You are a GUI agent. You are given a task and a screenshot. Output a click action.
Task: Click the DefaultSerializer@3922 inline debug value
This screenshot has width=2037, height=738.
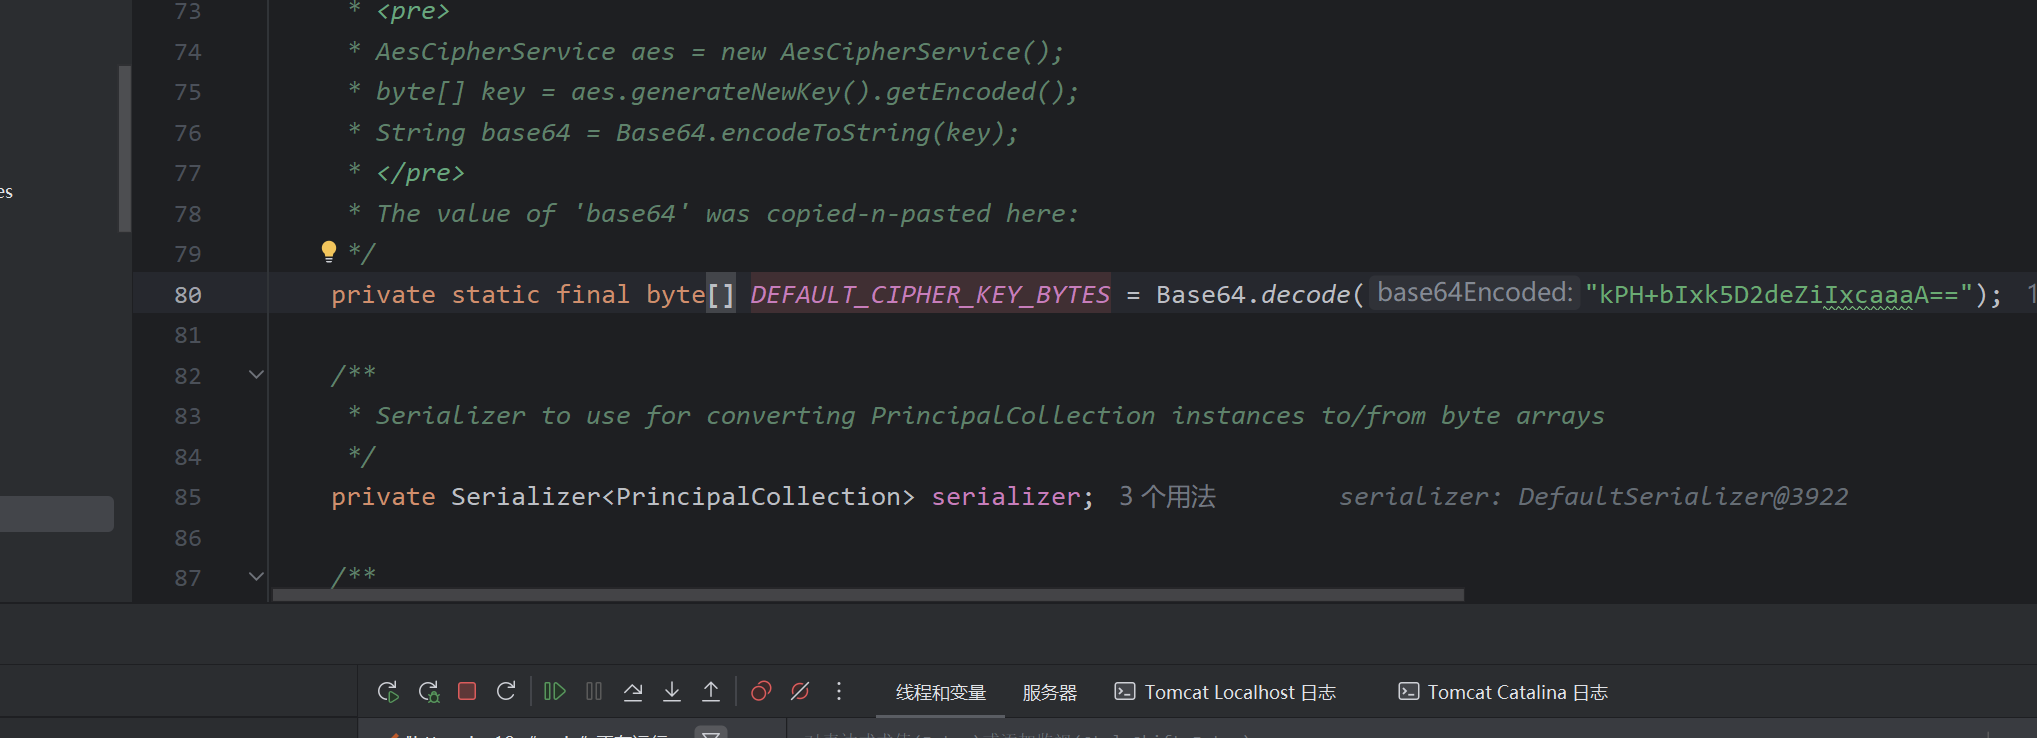(1682, 497)
